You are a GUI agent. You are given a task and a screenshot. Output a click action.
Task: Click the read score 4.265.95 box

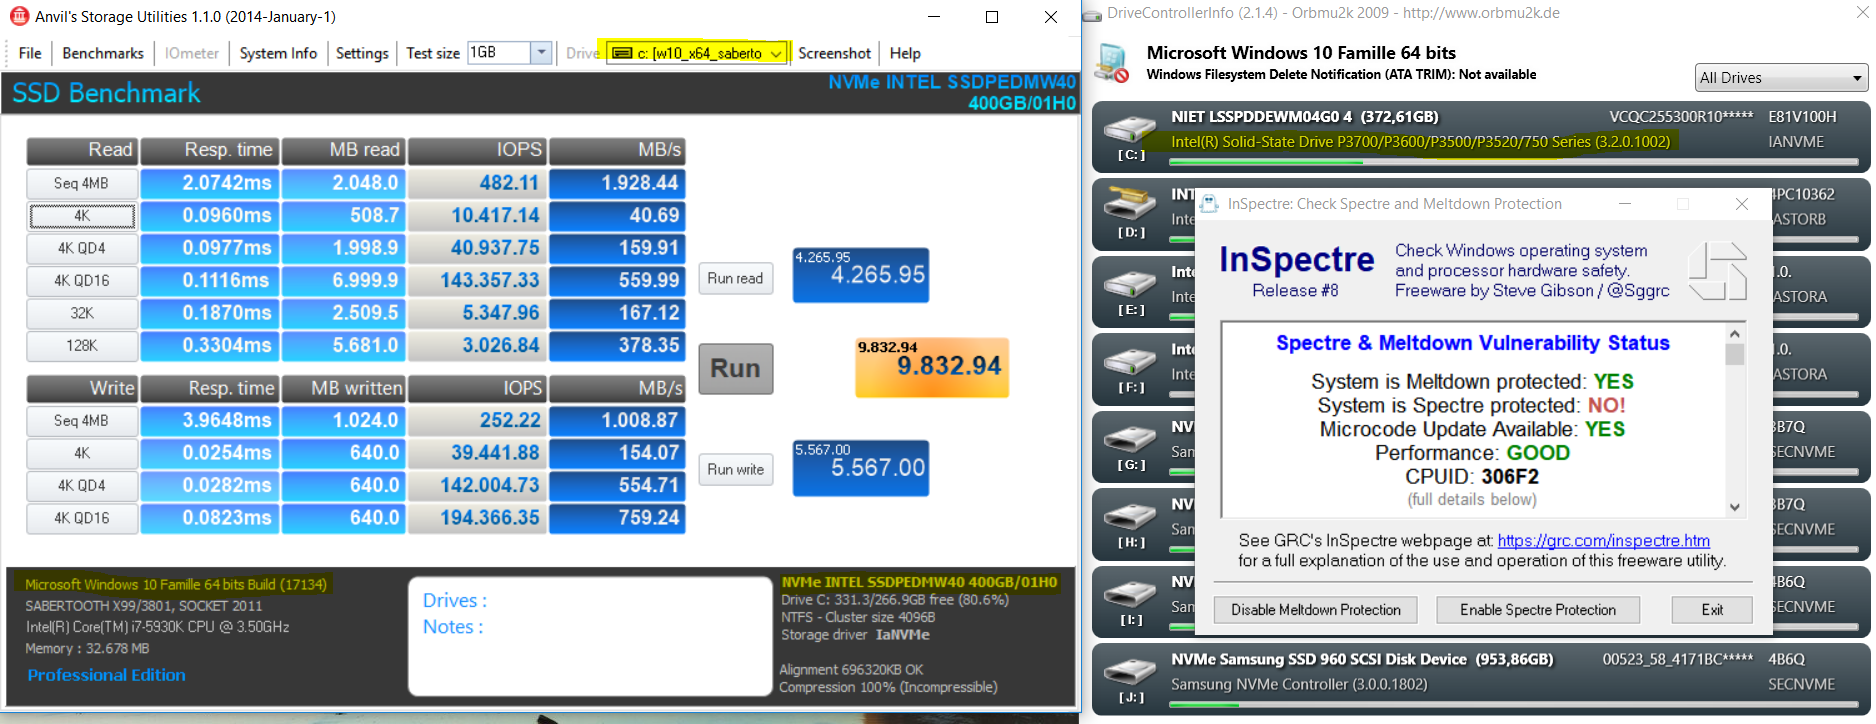(x=861, y=275)
